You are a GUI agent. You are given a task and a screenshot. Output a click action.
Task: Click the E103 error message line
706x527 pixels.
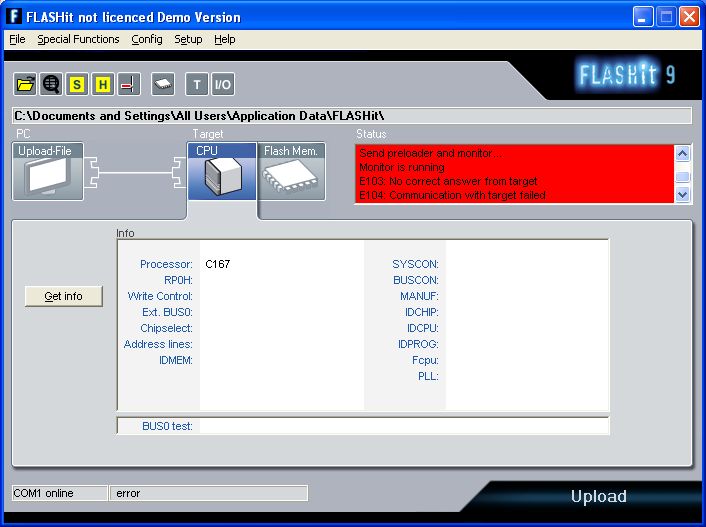coord(448,182)
